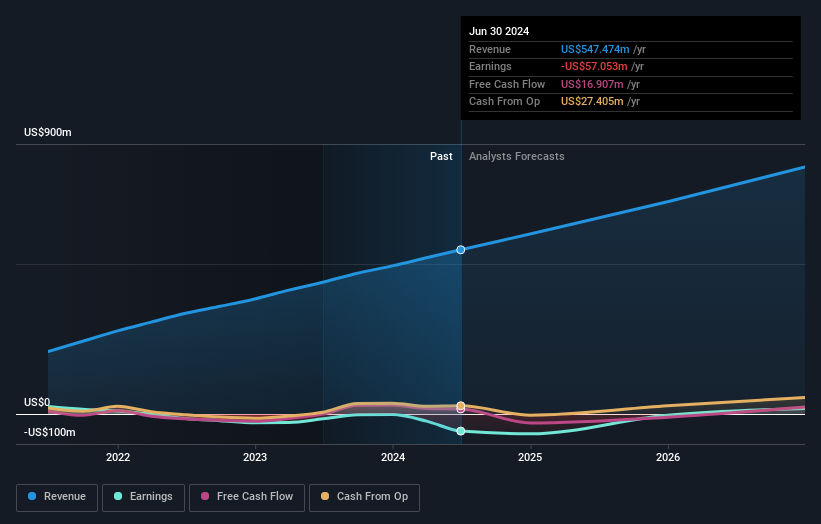Toggle the Free Cash Flow legend button
This screenshot has width=821, height=524.
[247, 497]
